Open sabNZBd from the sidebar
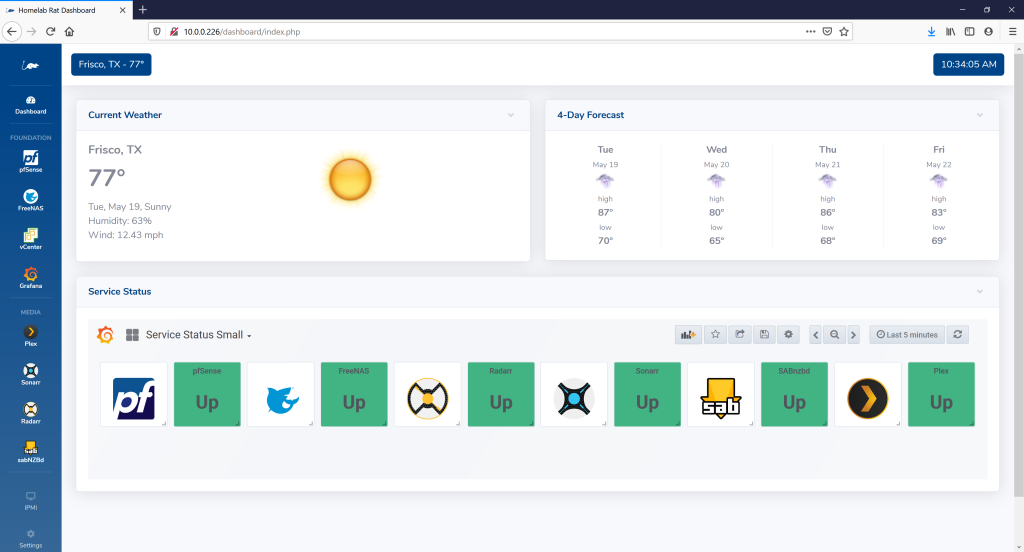Viewport: 1024px width, 552px height. pyautogui.click(x=31, y=451)
